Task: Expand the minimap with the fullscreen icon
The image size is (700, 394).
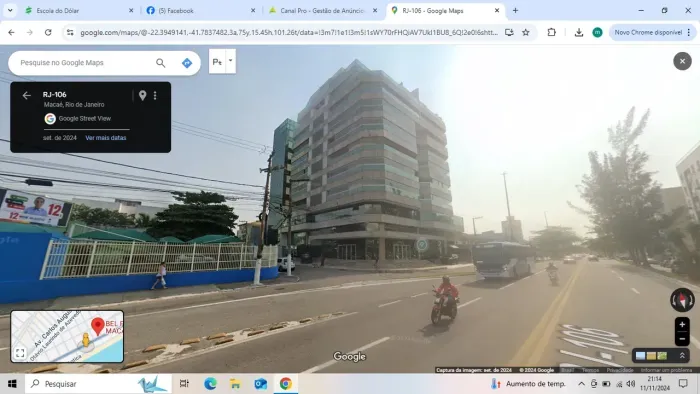Action: coord(20,353)
